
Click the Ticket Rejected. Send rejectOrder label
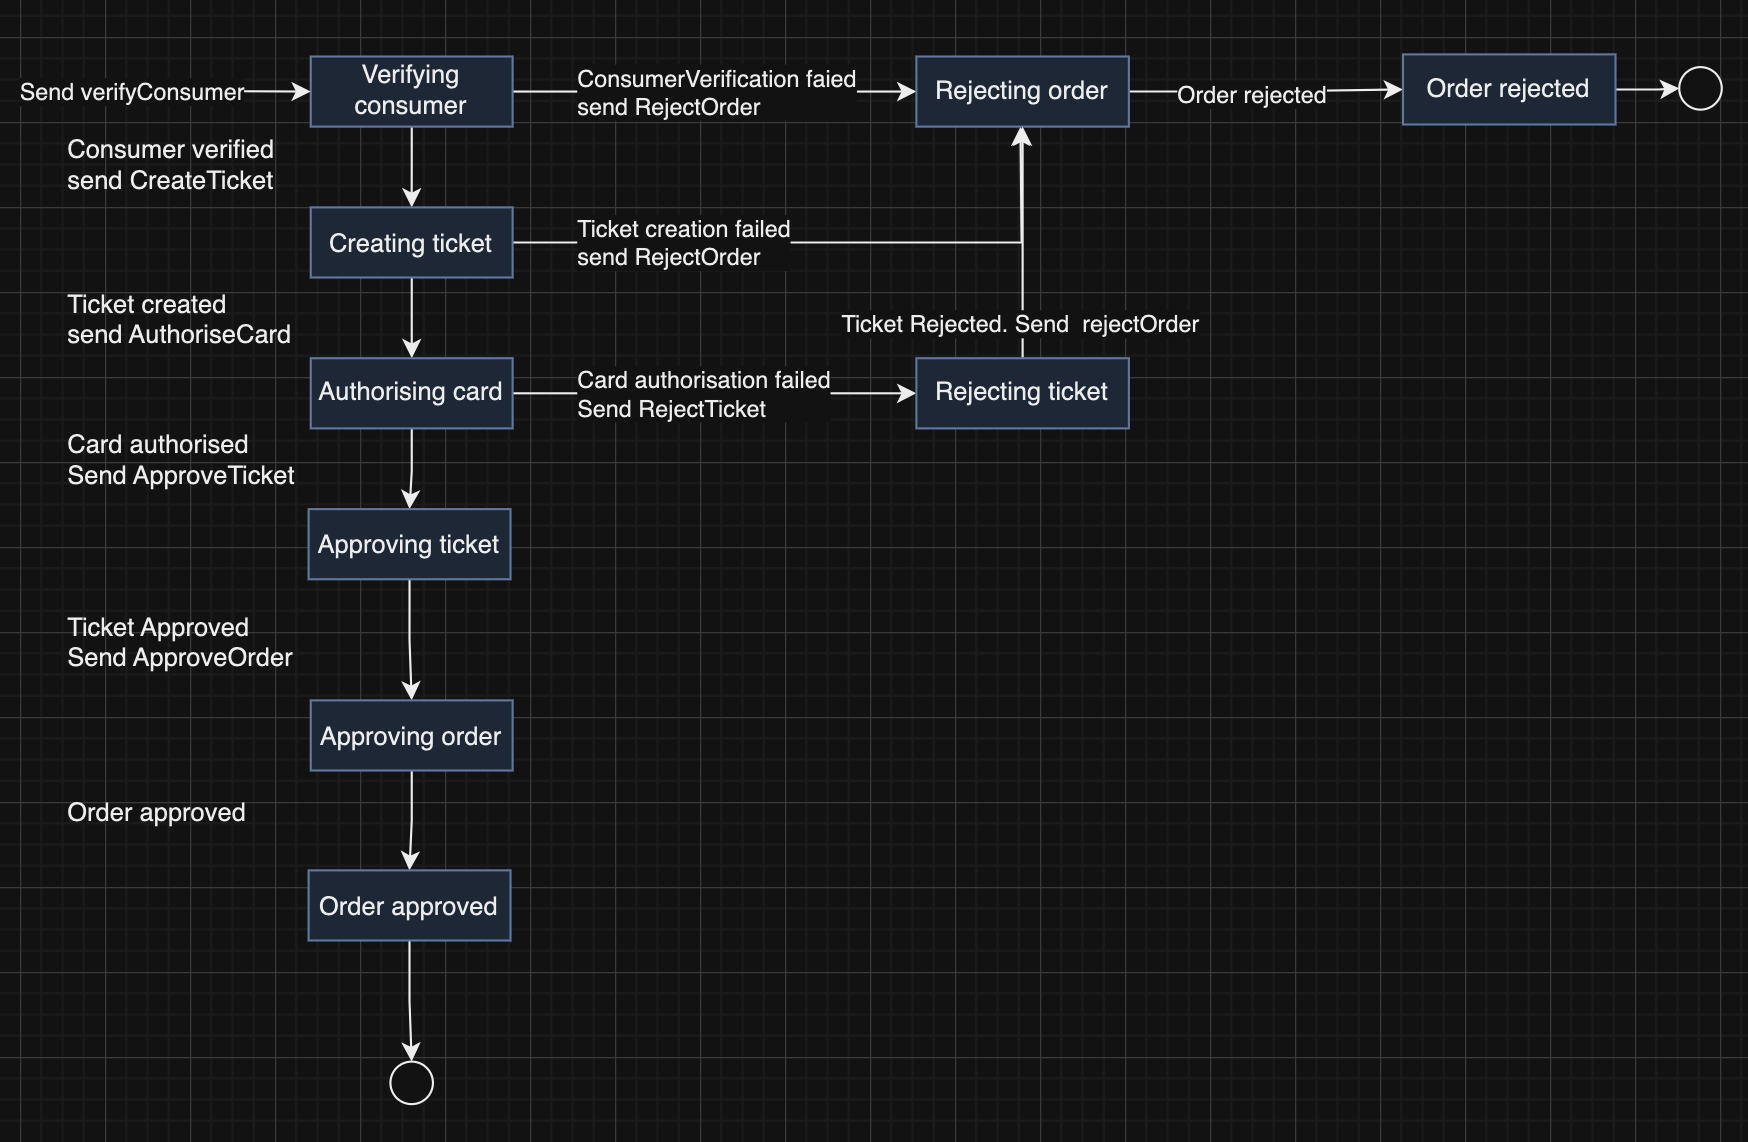1019,324
